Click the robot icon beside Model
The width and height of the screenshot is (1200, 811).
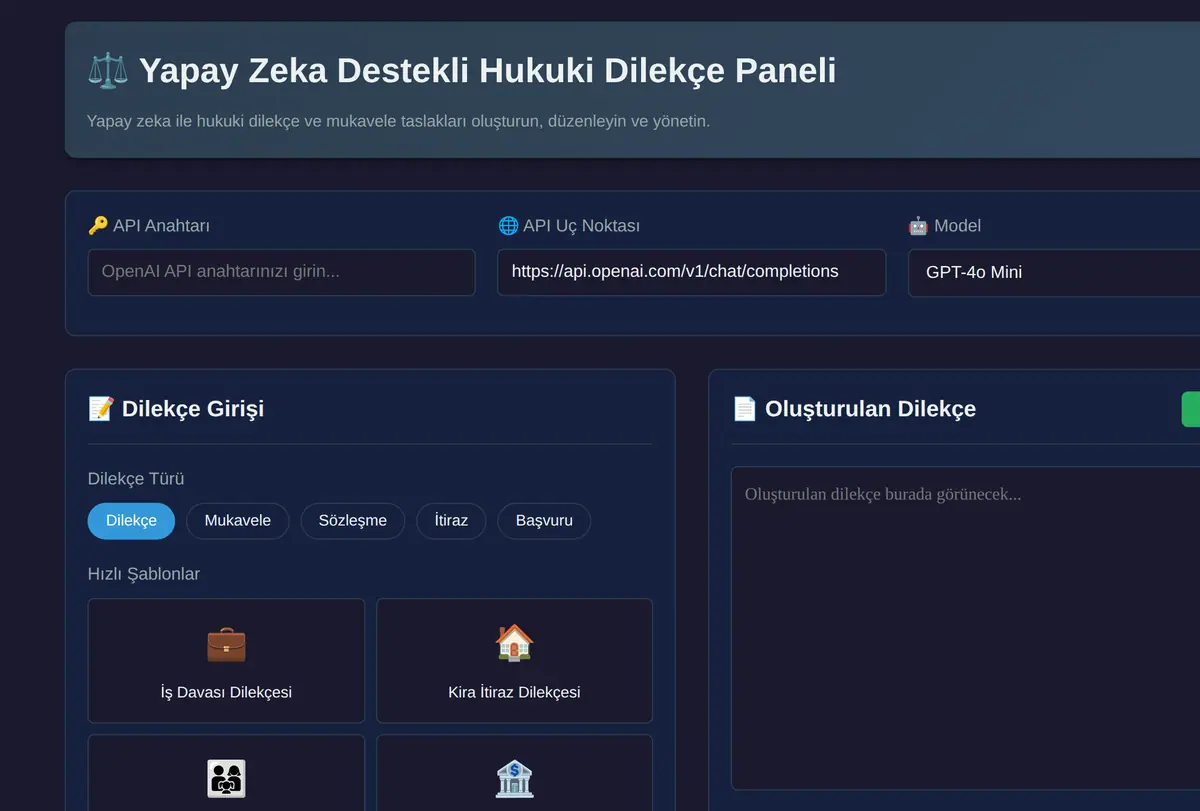coord(918,226)
